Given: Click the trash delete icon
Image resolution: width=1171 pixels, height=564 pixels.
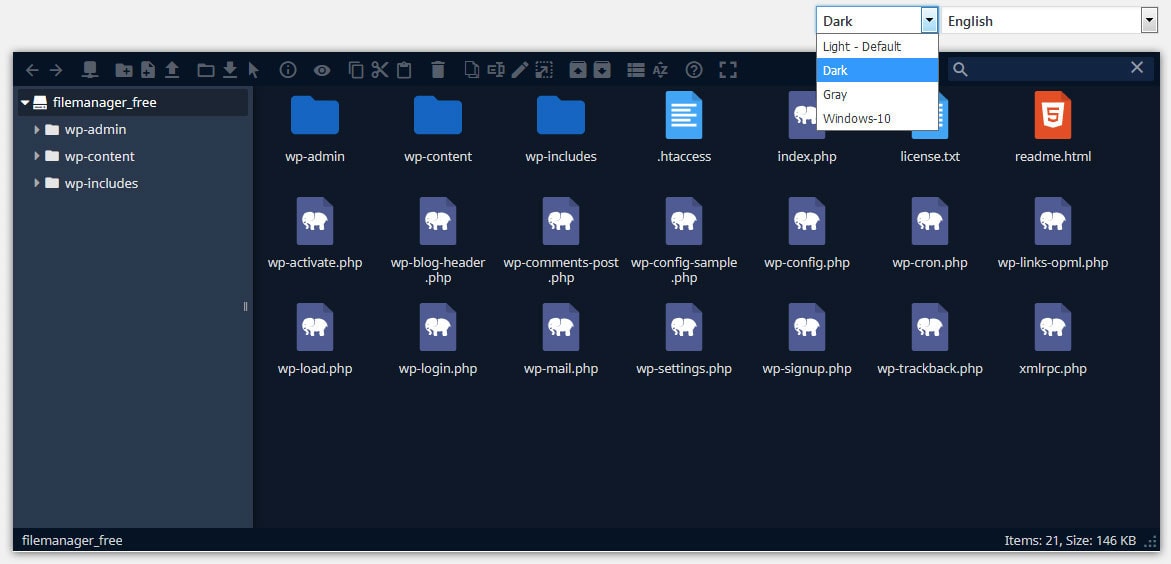Looking at the screenshot, I should 437,70.
